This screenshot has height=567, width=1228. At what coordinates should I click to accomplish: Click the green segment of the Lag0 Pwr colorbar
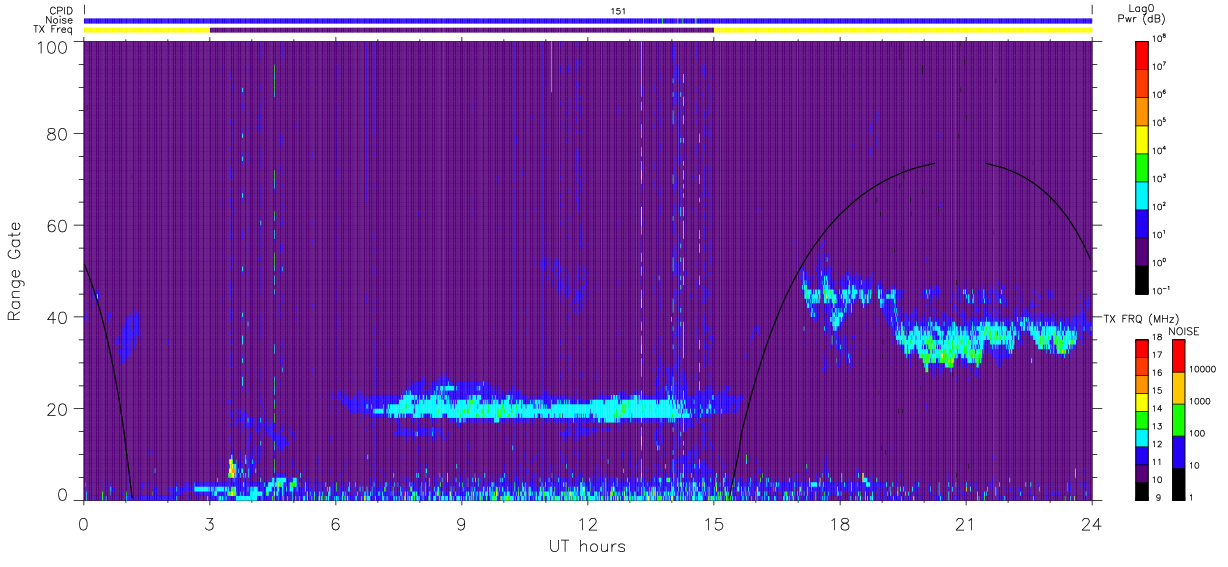pos(1143,166)
